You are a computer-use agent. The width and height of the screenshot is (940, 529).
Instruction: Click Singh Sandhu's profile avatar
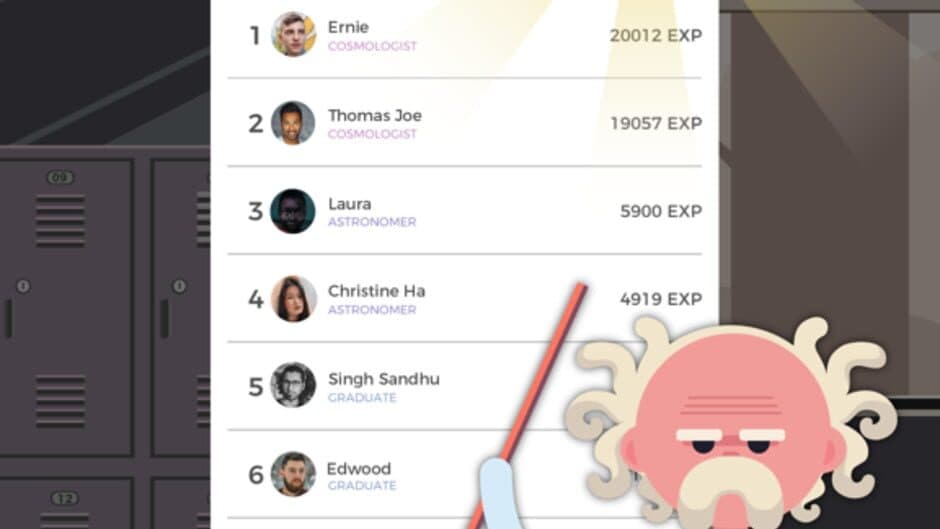[293, 385]
